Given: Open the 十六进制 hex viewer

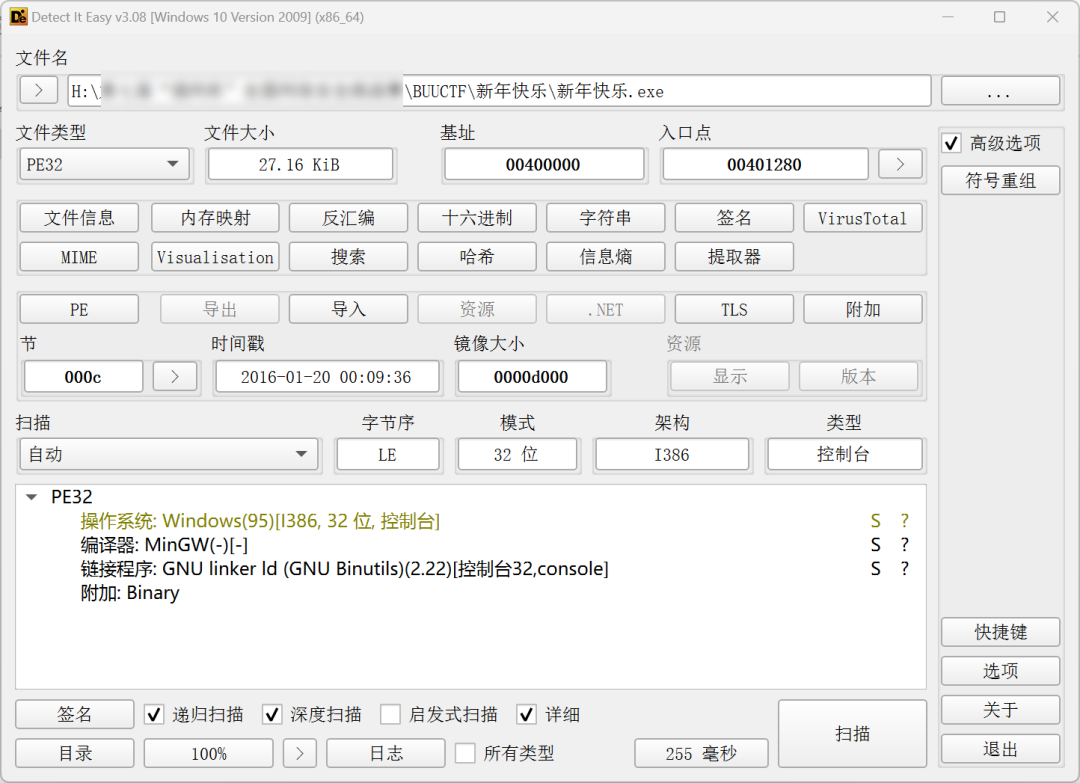Looking at the screenshot, I should [476, 218].
